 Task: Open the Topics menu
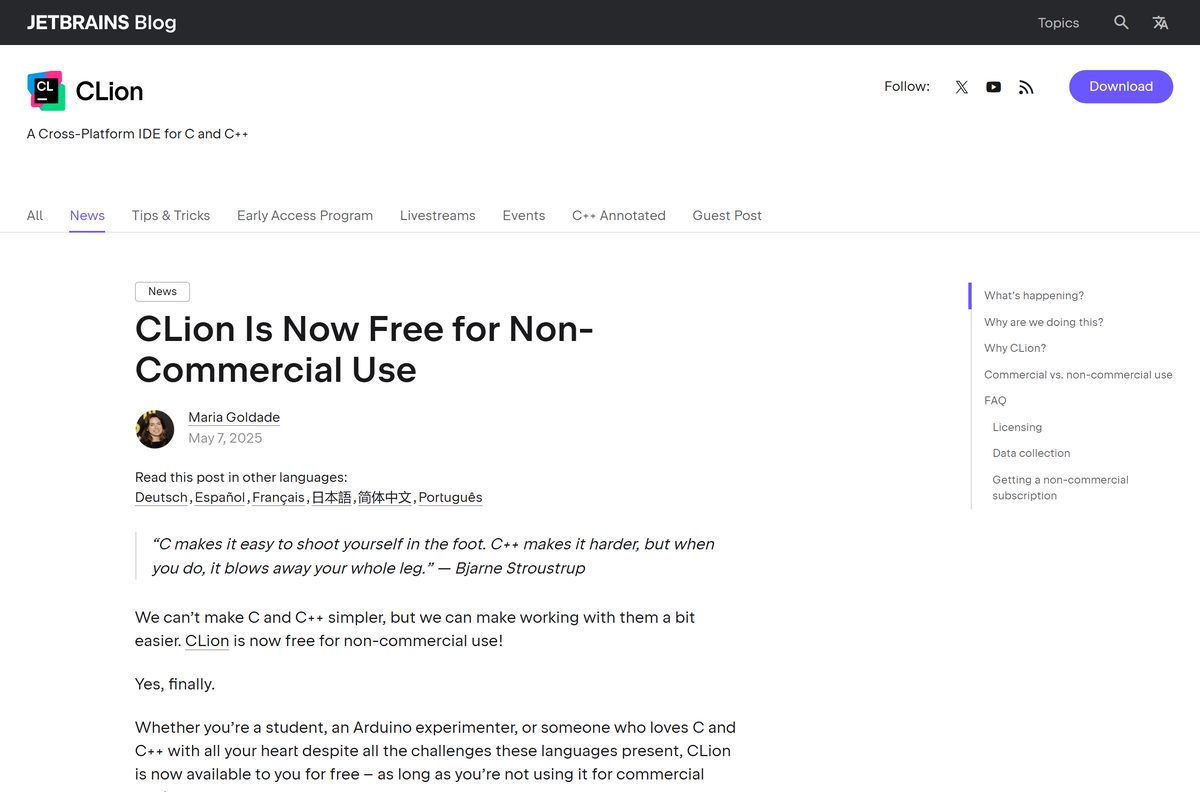tap(1058, 23)
